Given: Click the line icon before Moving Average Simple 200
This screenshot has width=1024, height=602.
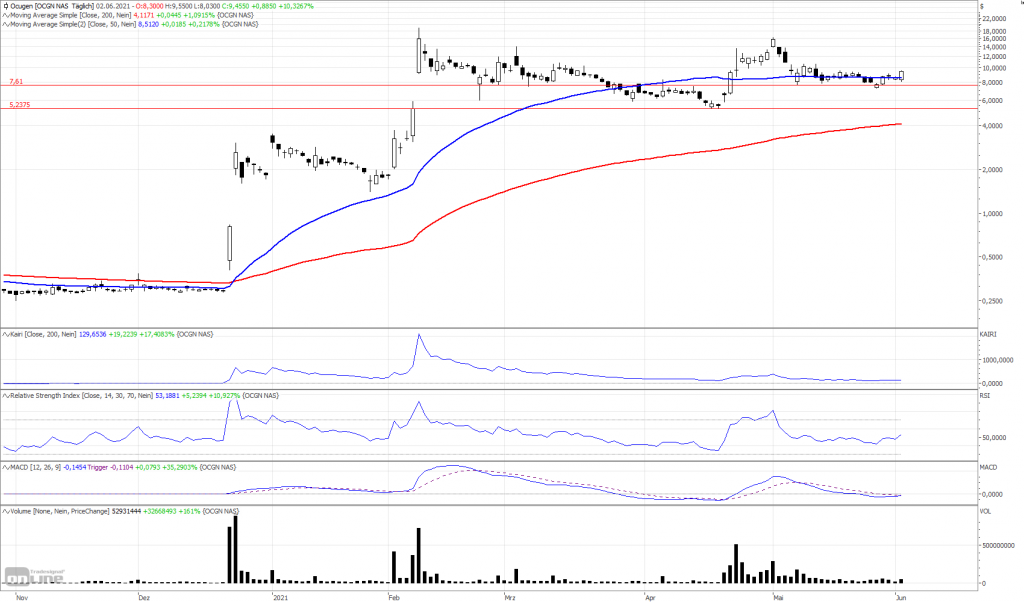Looking at the screenshot, I should (6, 15).
